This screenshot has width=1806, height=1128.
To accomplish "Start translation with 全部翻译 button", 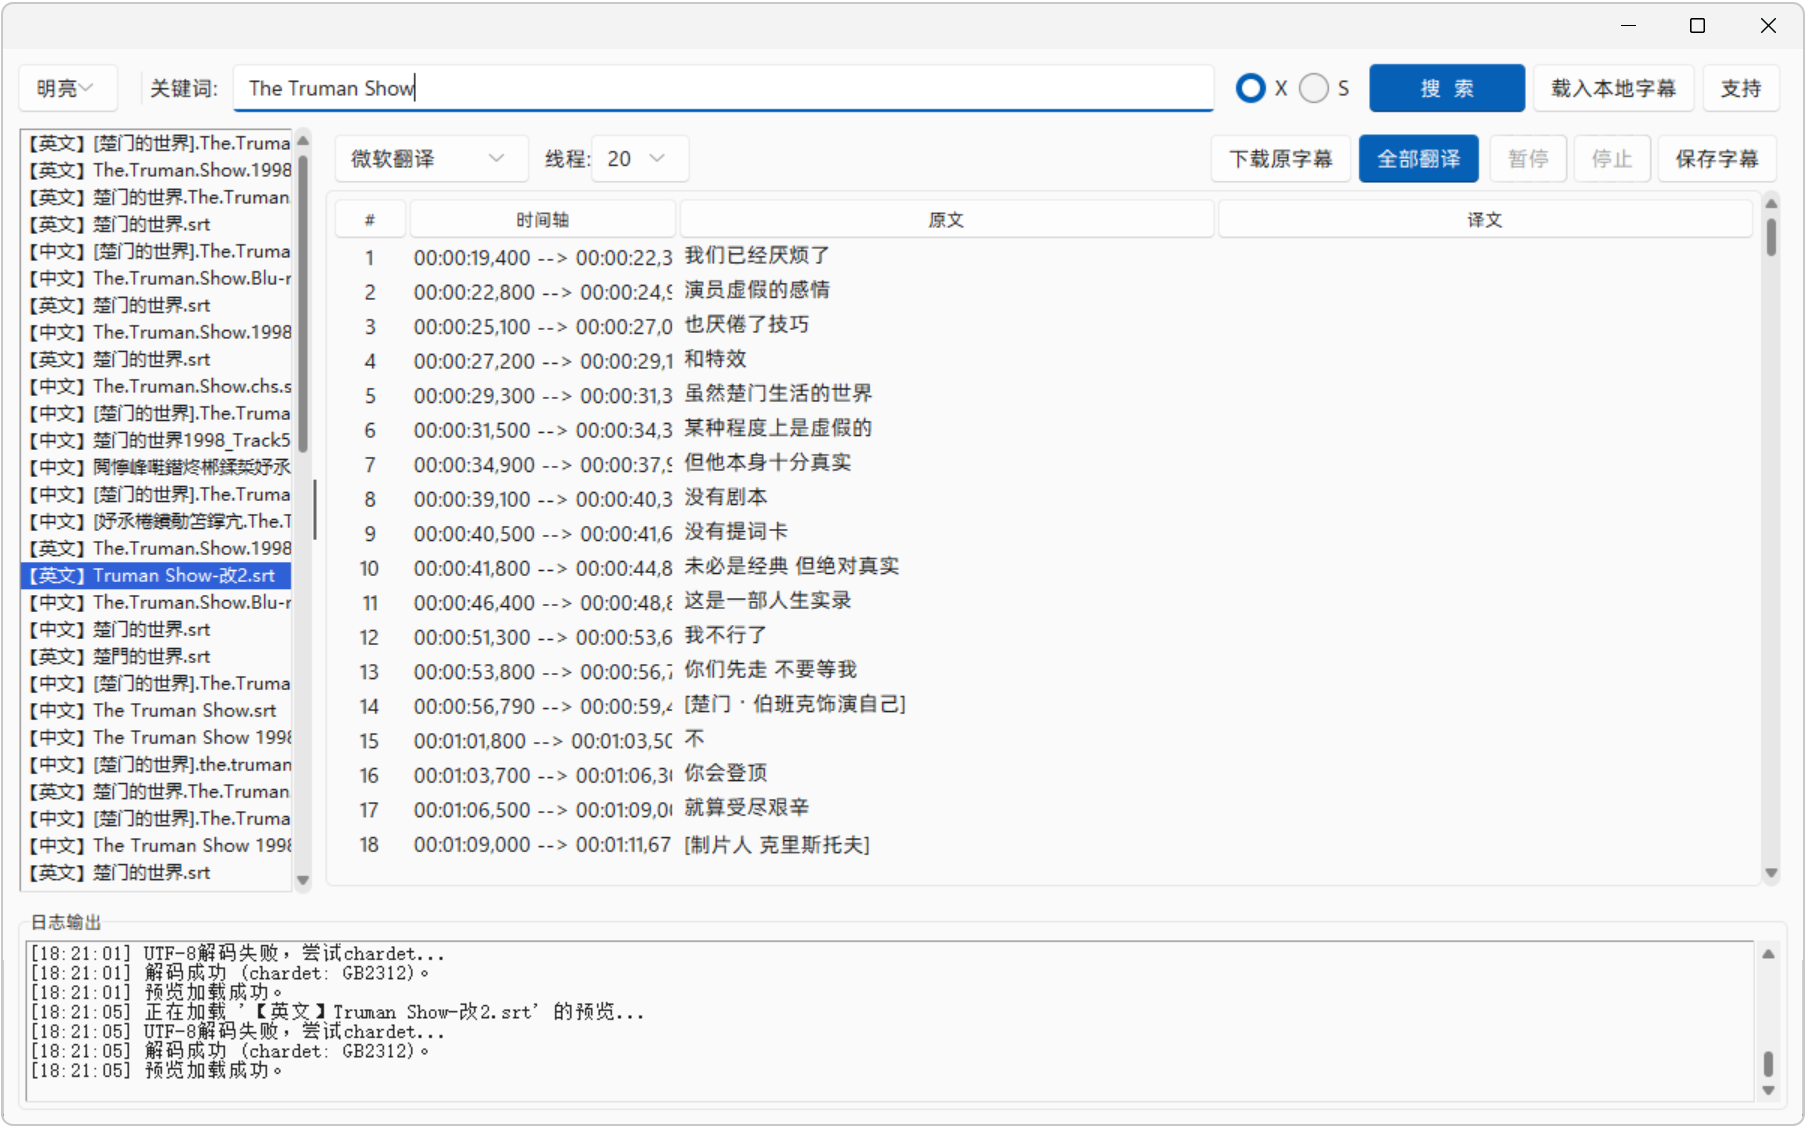I will (x=1418, y=159).
